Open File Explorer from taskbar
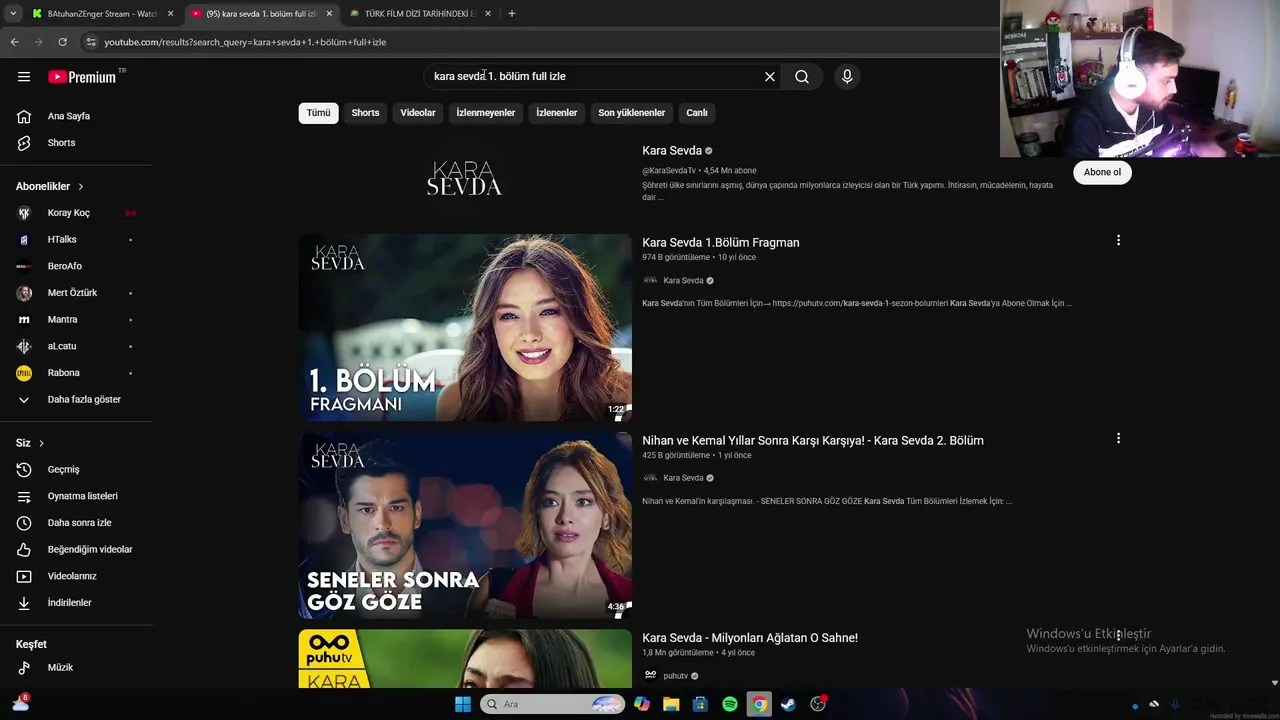Image resolution: width=1280 pixels, height=720 pixels. coord(671,704)
